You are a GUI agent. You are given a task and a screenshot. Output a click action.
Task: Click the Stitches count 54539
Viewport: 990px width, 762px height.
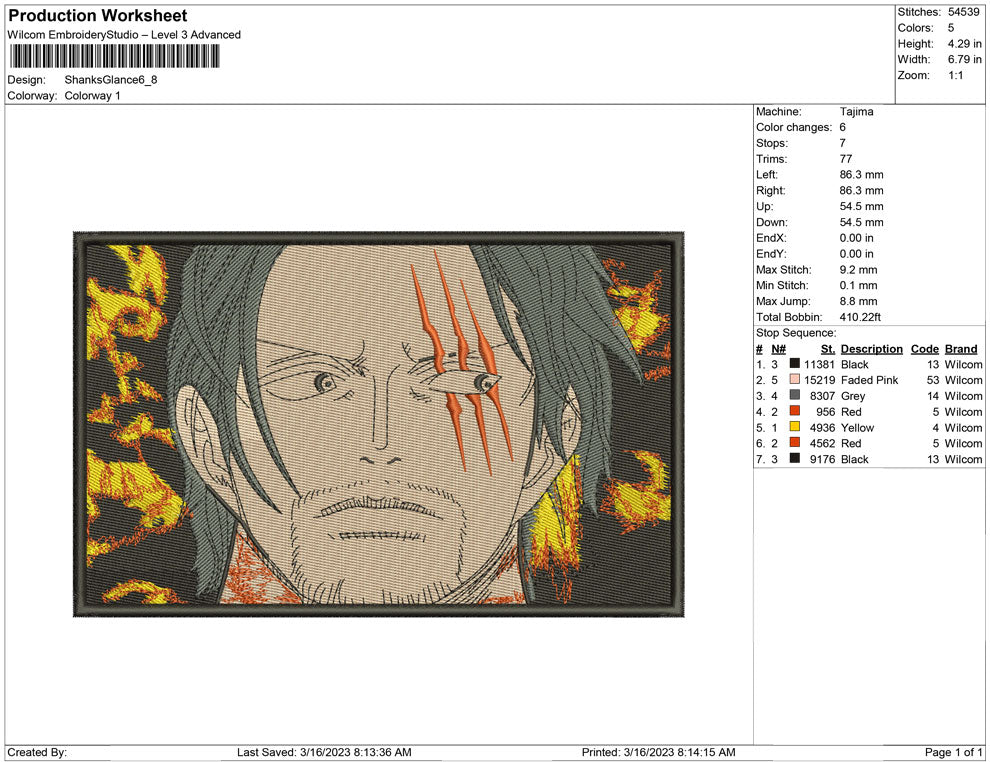[x=963, y=12]
